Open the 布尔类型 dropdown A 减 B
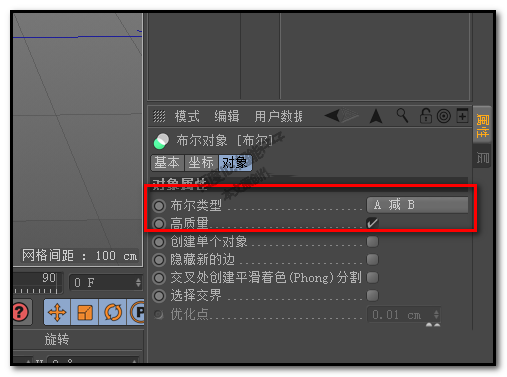Image resolution: width=507 pixels, height=377 pixels. point(417,205)
